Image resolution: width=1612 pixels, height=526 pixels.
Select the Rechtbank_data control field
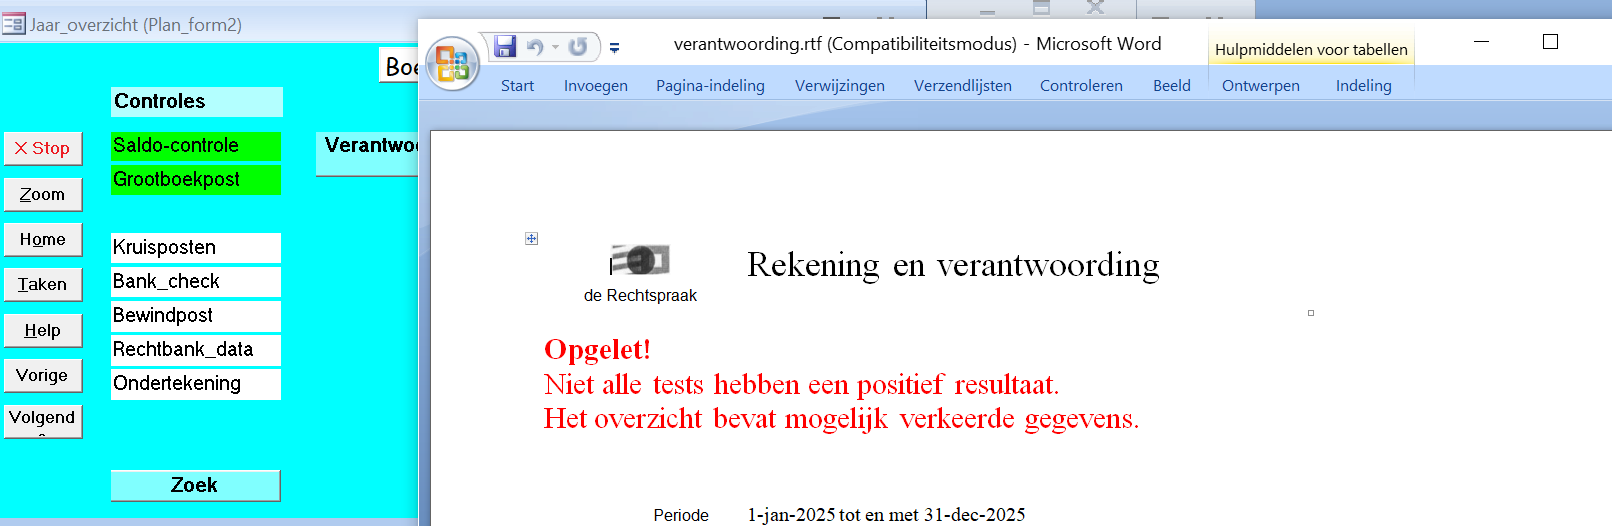196,350
